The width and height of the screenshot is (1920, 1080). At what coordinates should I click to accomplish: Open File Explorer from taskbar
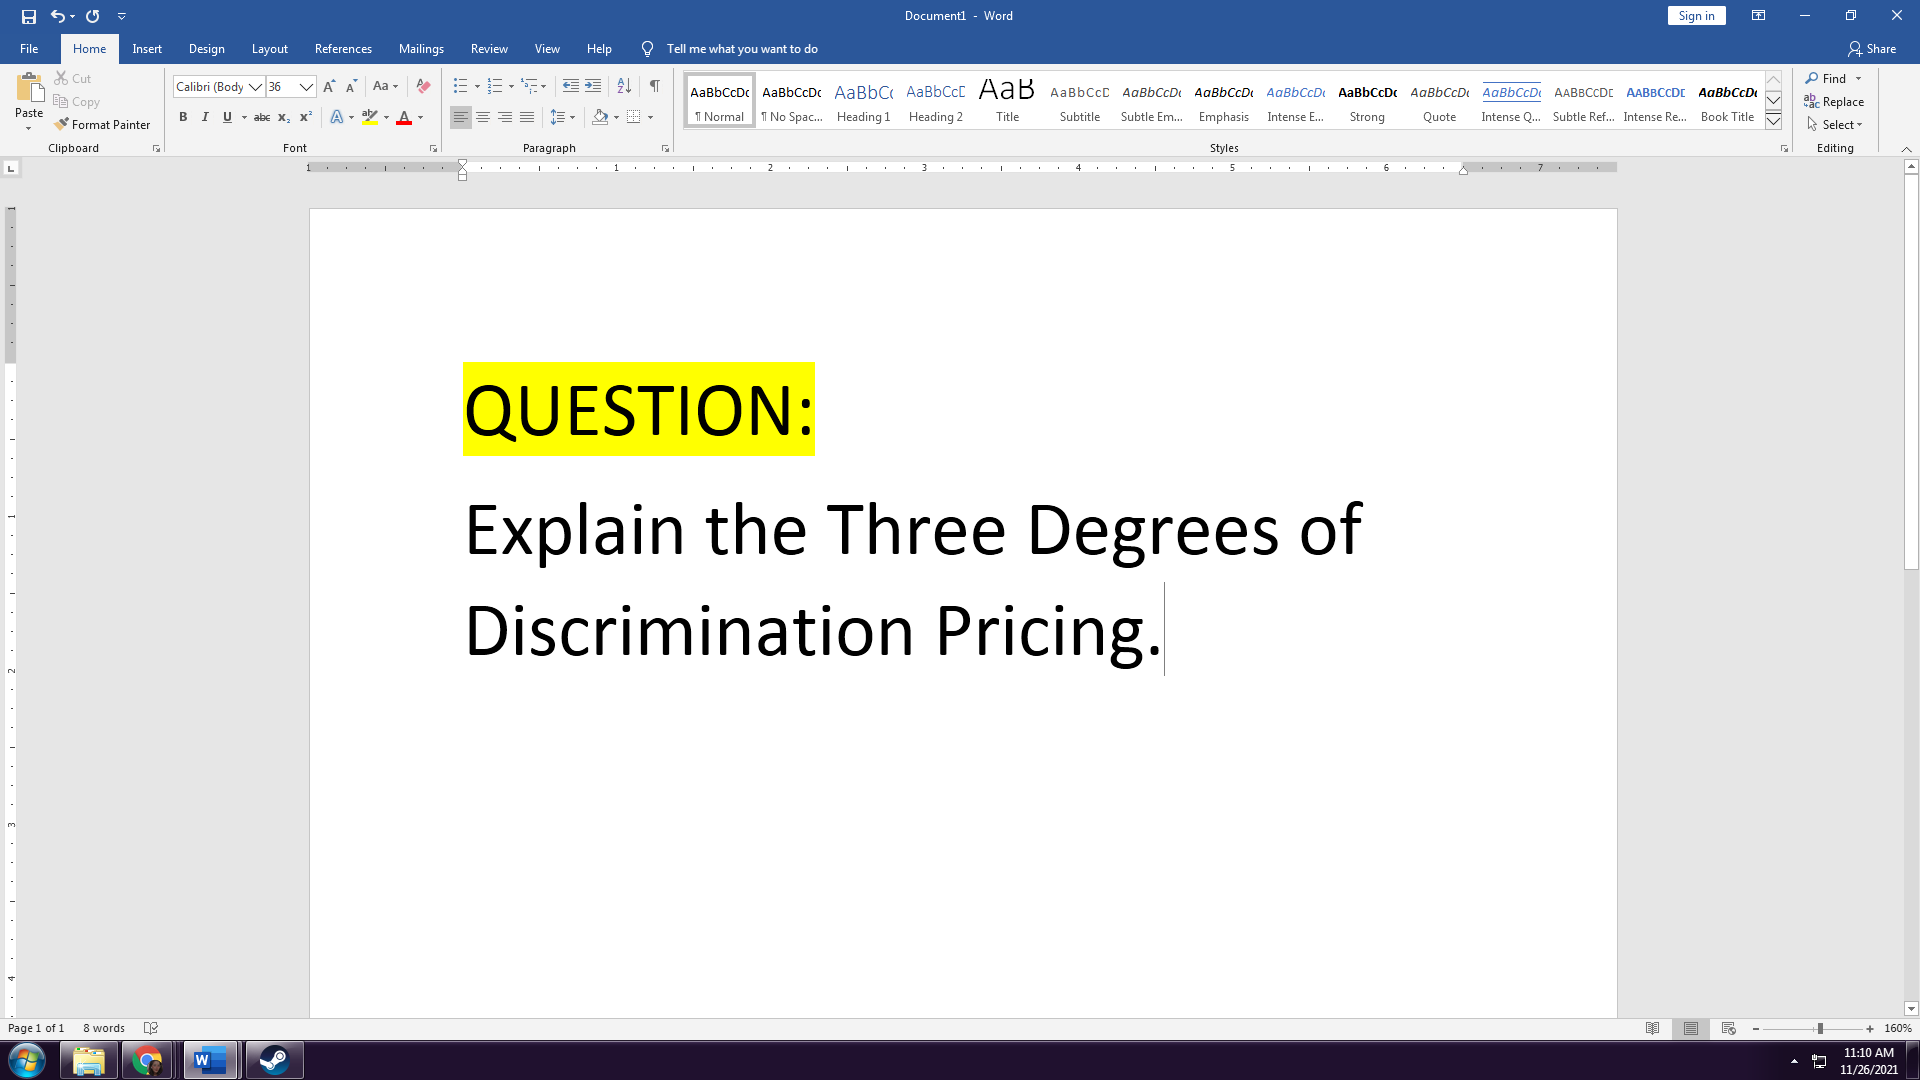click(89, 1060)
